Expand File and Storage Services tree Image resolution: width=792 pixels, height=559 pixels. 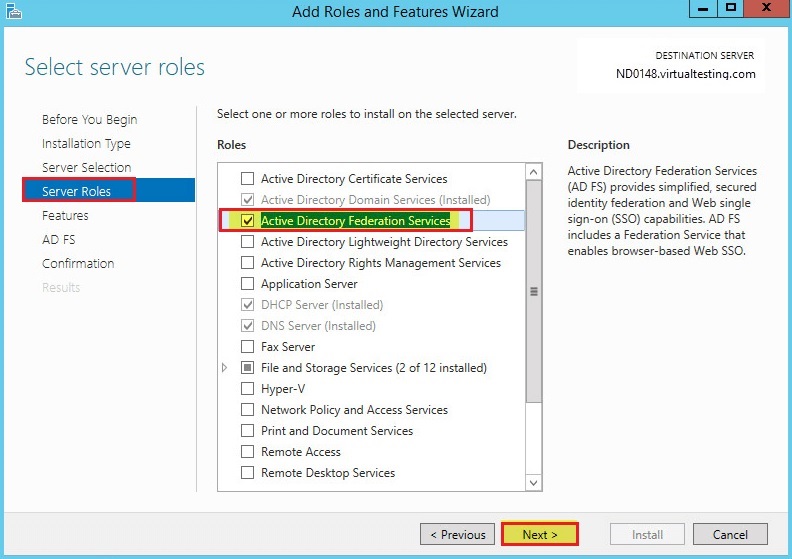[225, 368]
